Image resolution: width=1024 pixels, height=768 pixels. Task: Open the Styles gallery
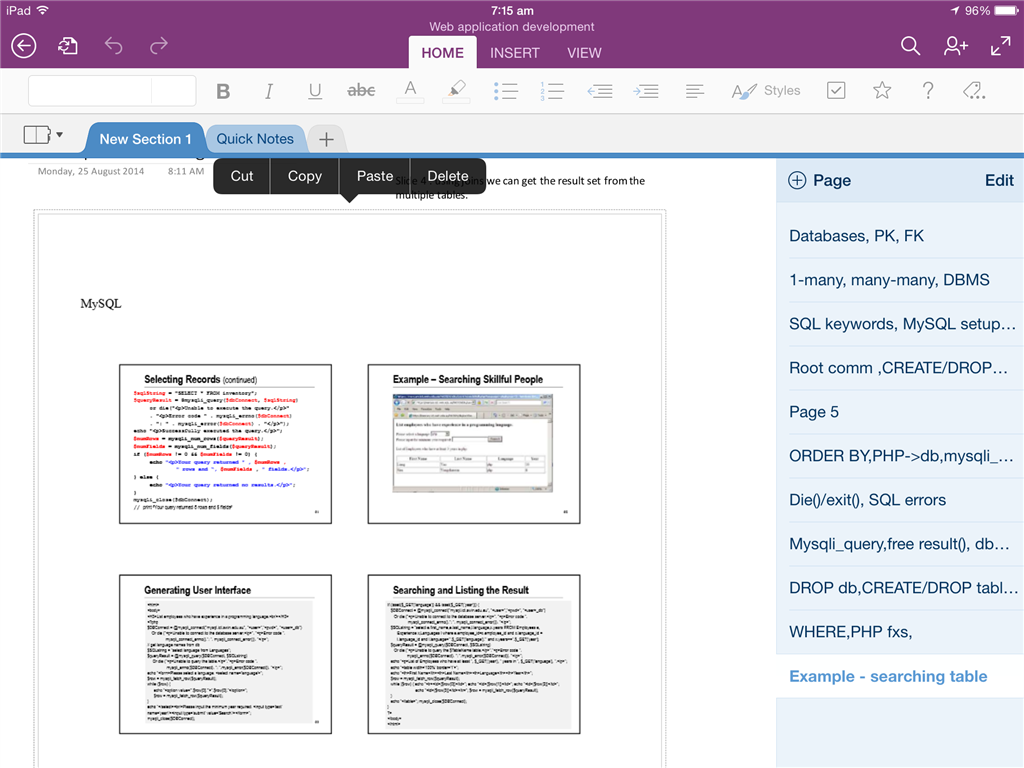pos(766,91)
